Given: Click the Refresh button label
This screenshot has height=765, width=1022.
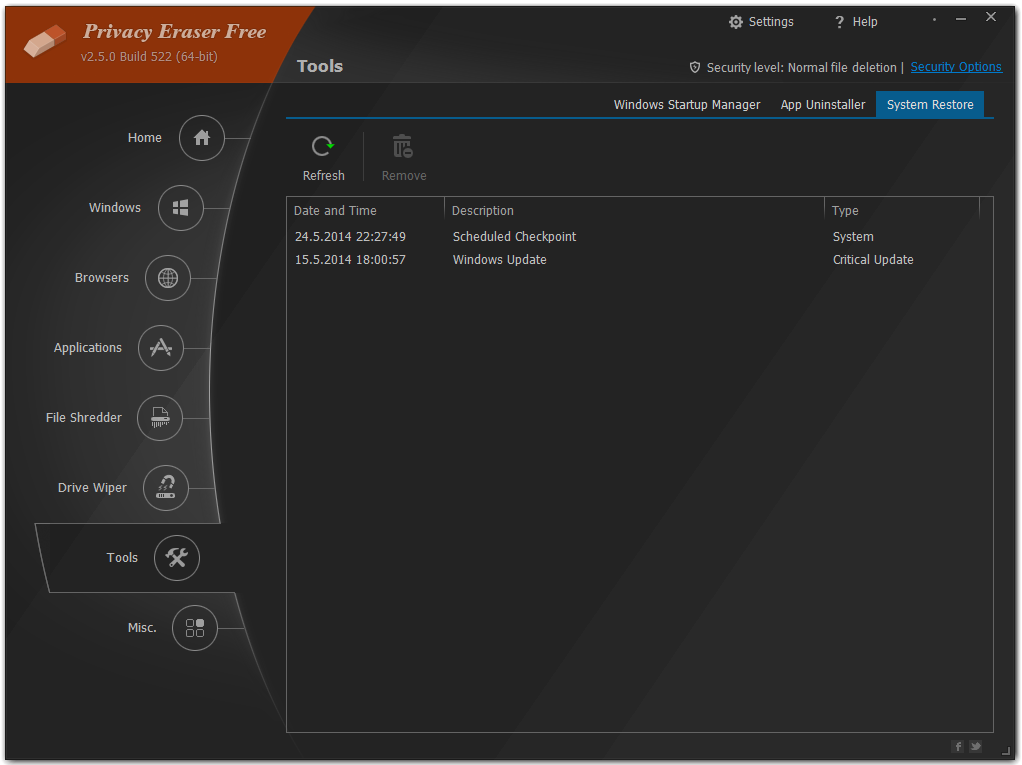Looking at the screenshot, I should pyautogui.click(x=324, y=176).
